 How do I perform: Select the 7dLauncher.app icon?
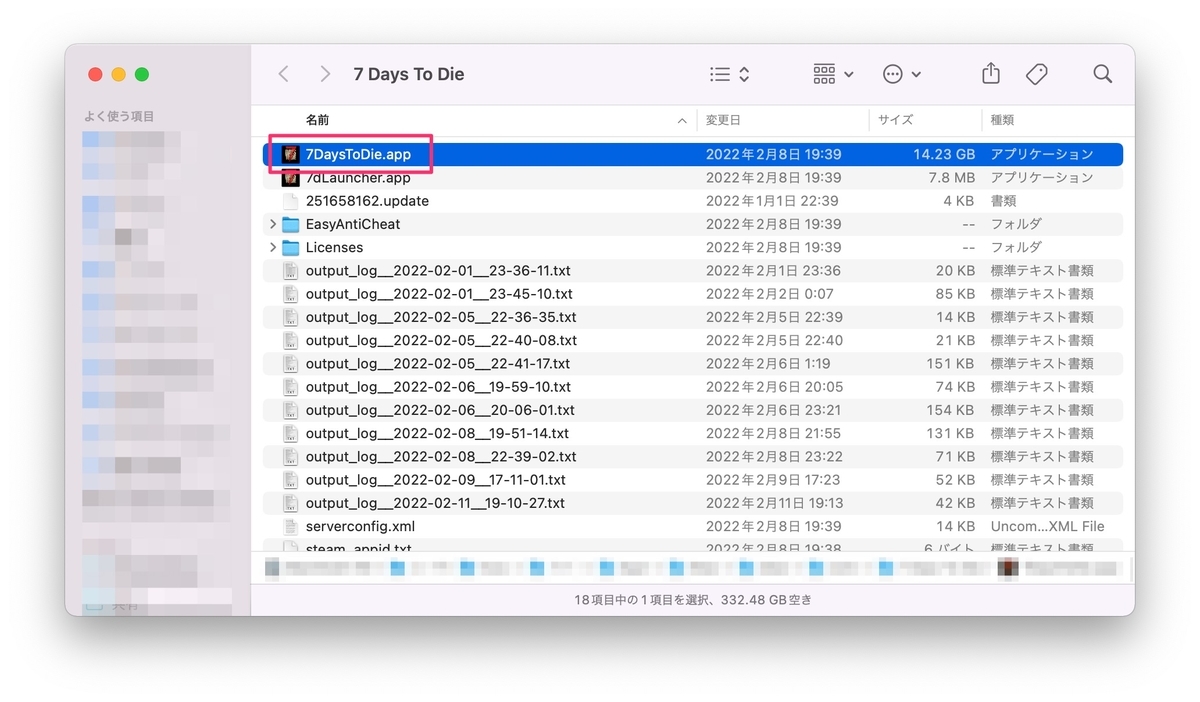coord(291,178)
